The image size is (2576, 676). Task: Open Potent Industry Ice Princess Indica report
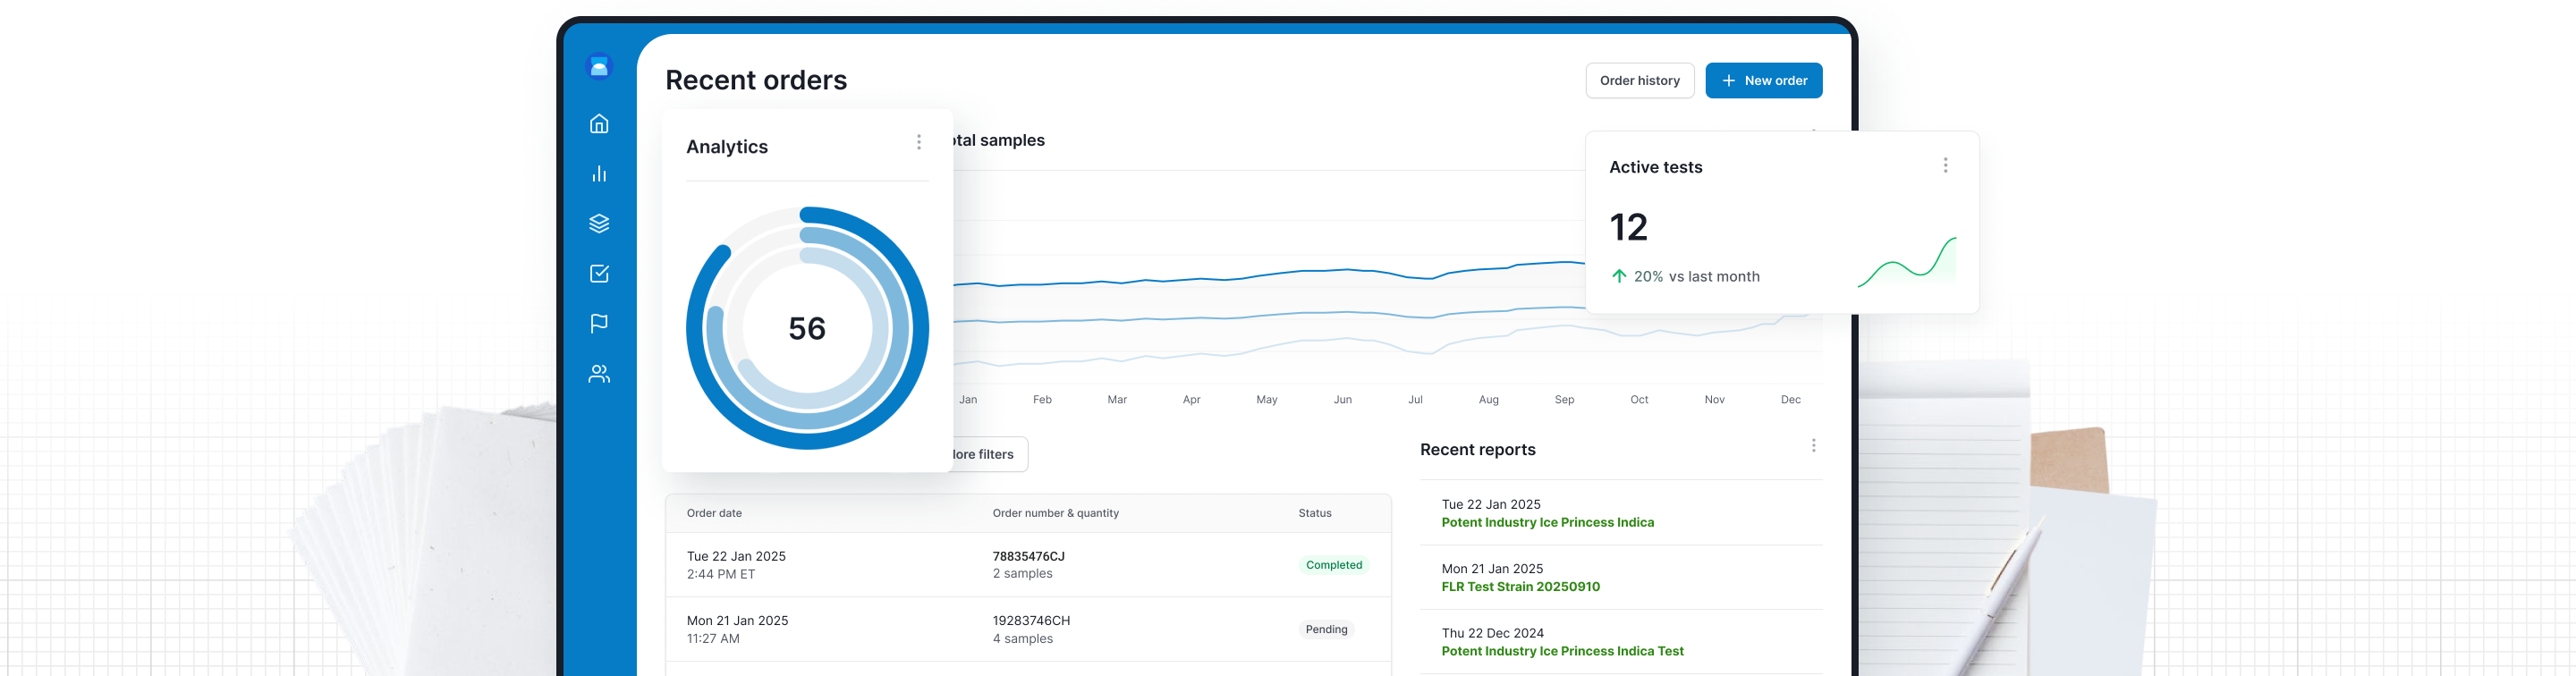(x=1547, y=523)
